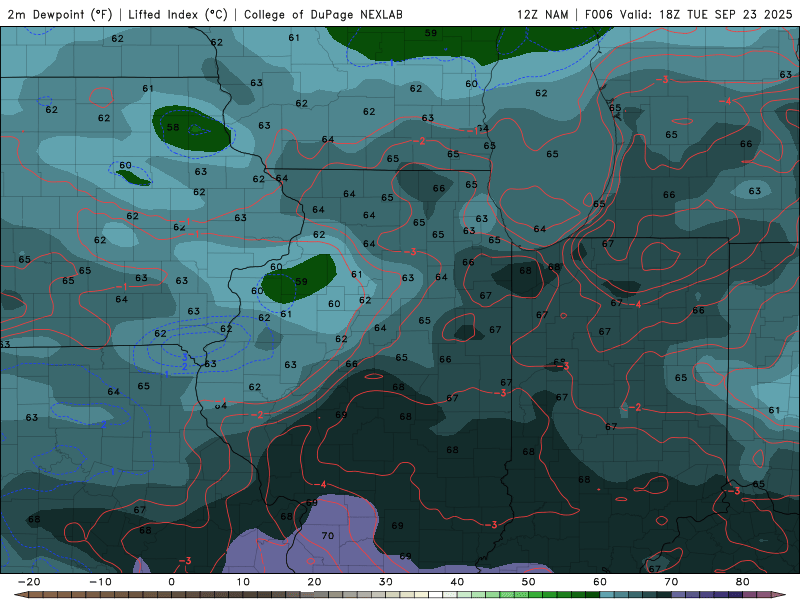Click the 10 colorbar scale label
The width and height of the screenshot is (800, 600).
coord(243,582)
